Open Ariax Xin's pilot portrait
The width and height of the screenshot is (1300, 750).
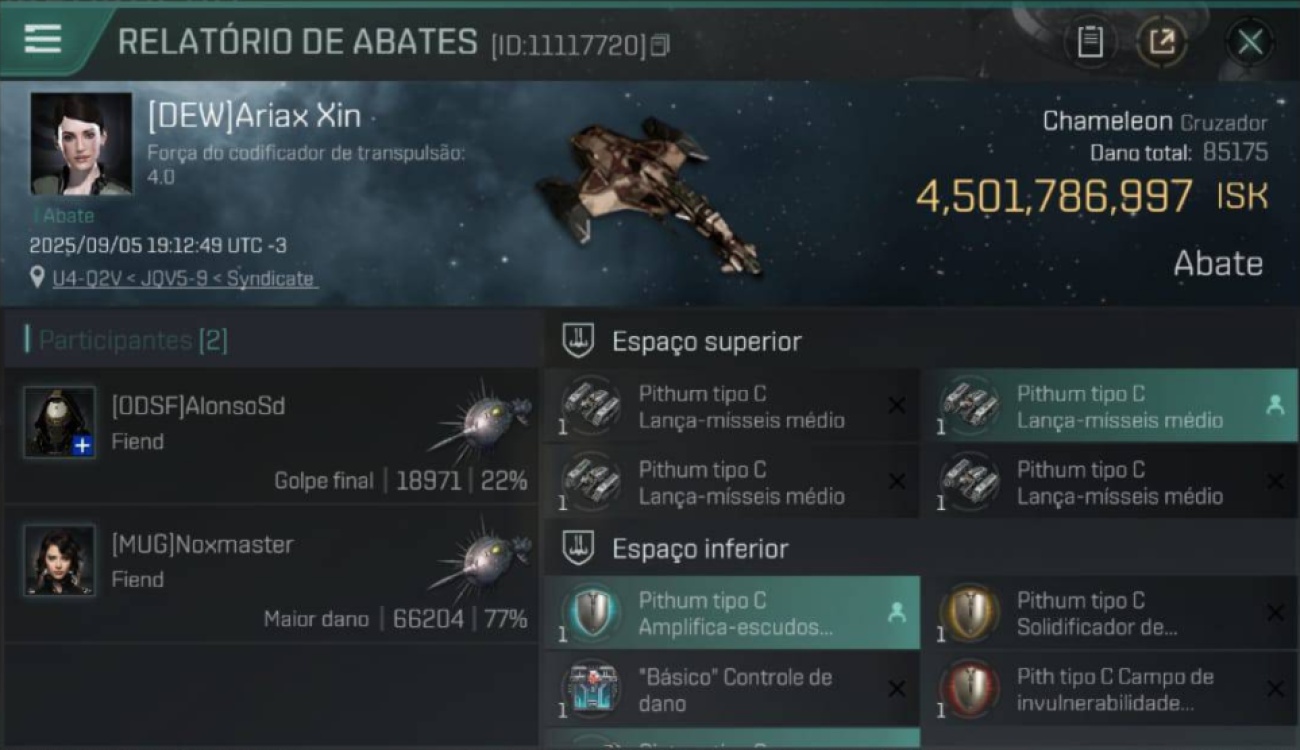pos(81,144)
